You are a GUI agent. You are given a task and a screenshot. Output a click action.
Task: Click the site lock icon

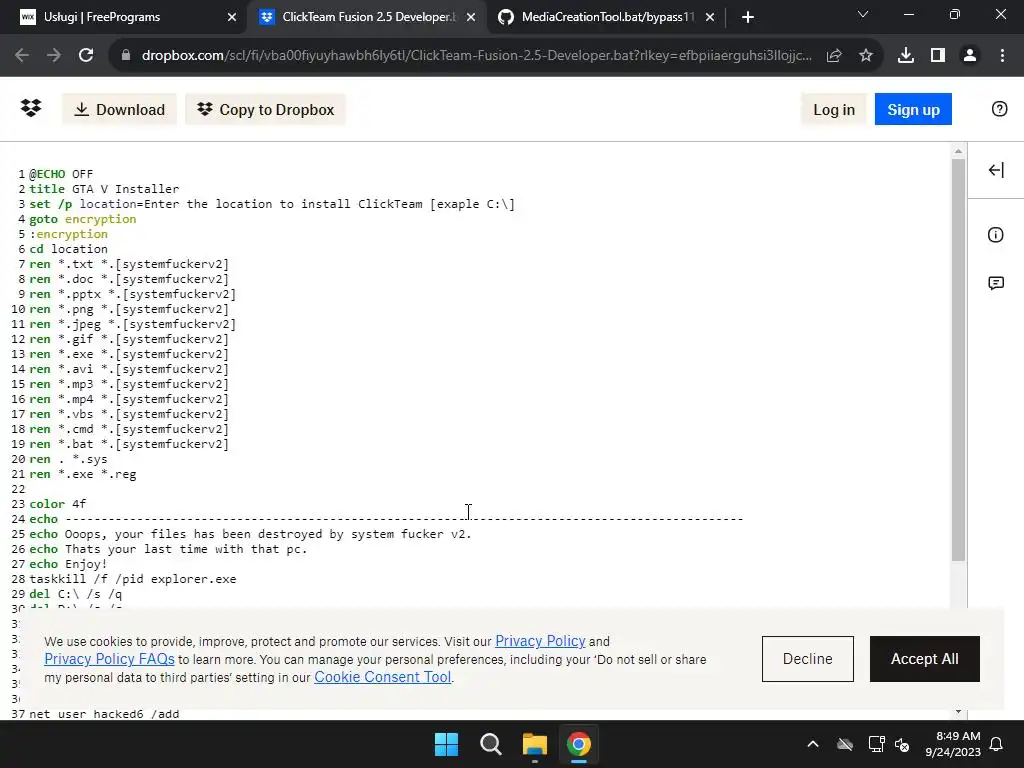click(x=125, y=56)
